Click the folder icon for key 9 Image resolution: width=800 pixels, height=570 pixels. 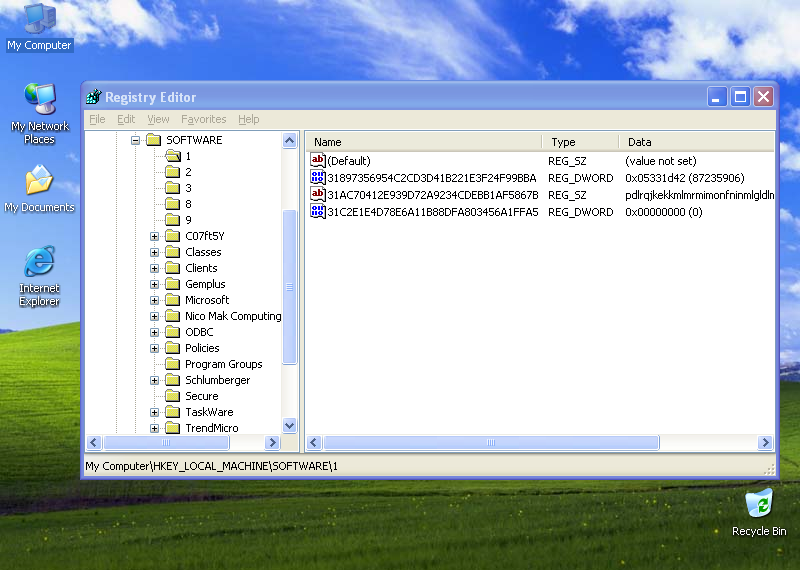pos(173,220)
